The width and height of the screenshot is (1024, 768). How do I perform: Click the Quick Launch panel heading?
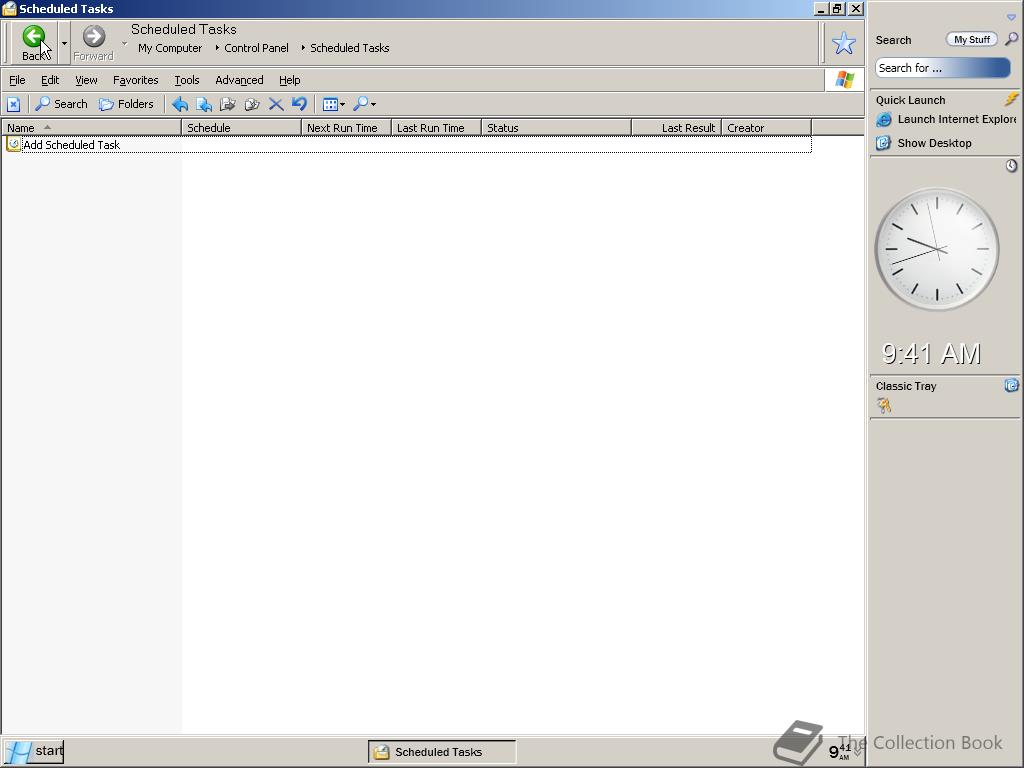pyautogui.click(x=910, y=100)
